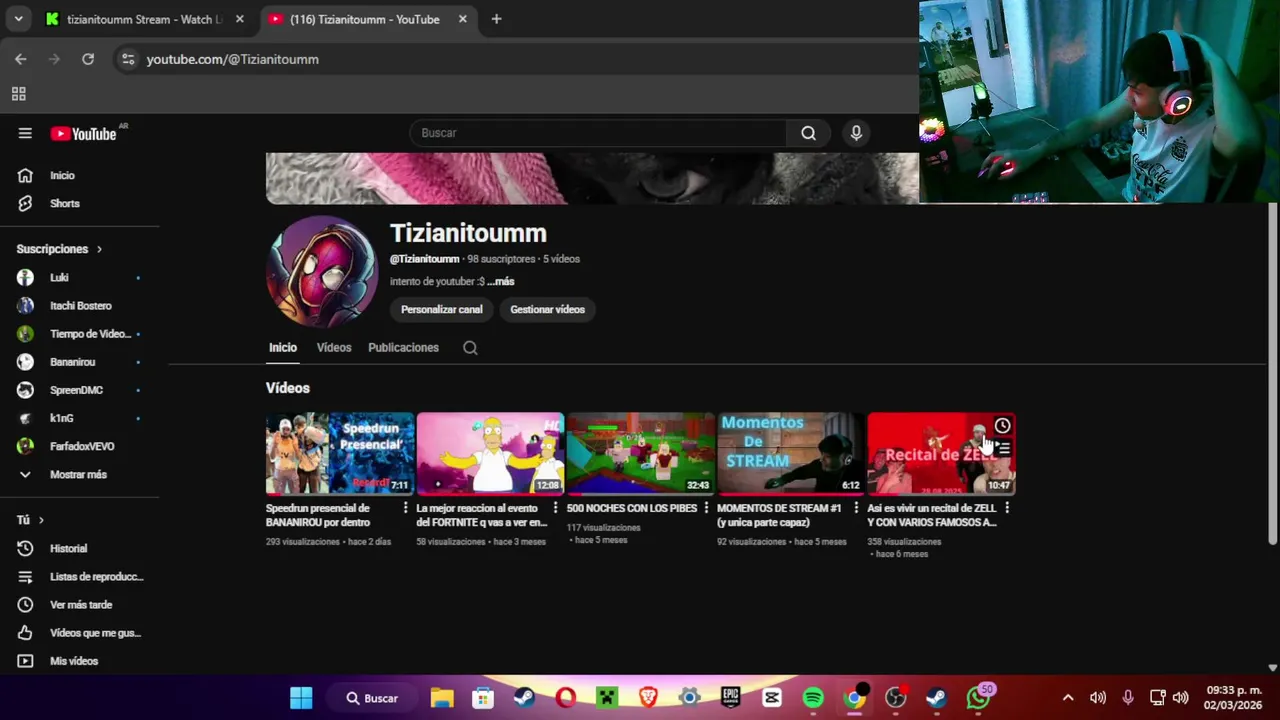Screen dimensions: 1280x720
Task: Open the Homer Simpson Fortnite reaction thumbnail
Action: [490, 453]
